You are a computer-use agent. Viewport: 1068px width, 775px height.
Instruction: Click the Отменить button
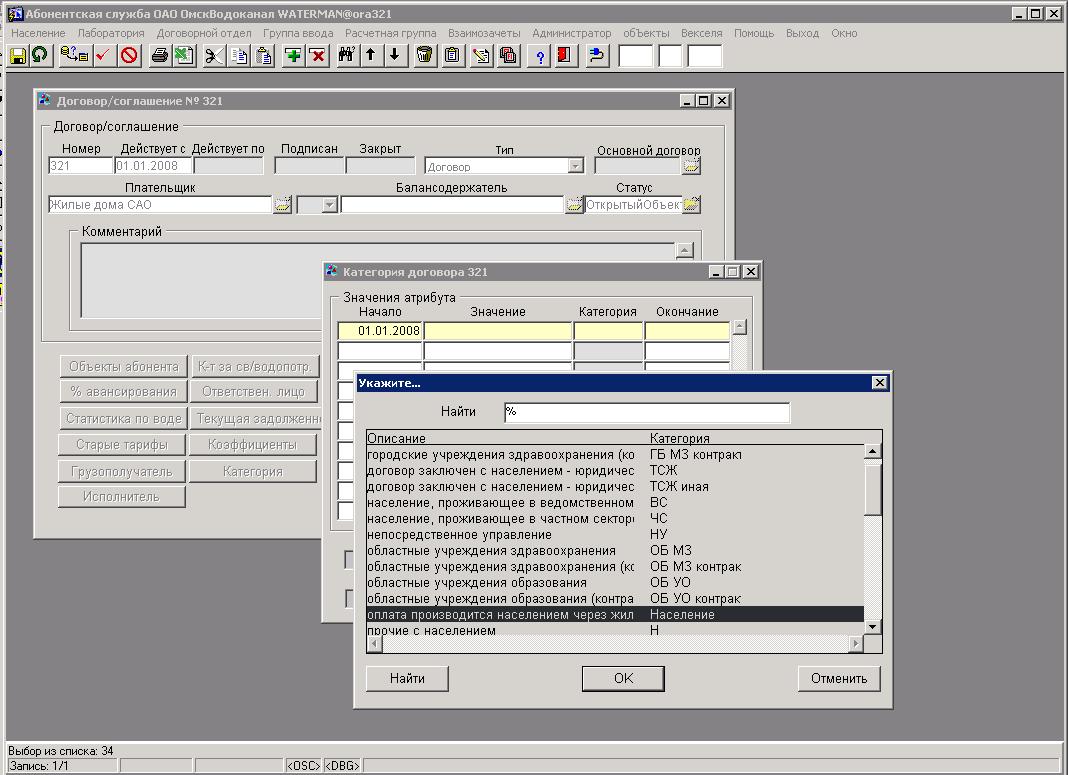839,678
